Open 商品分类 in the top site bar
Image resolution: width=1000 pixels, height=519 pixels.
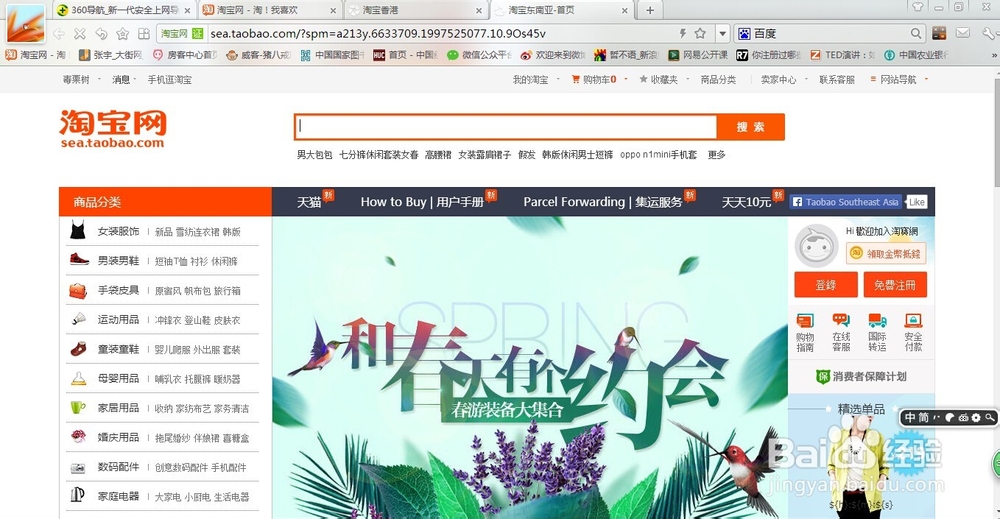(718, 80)
